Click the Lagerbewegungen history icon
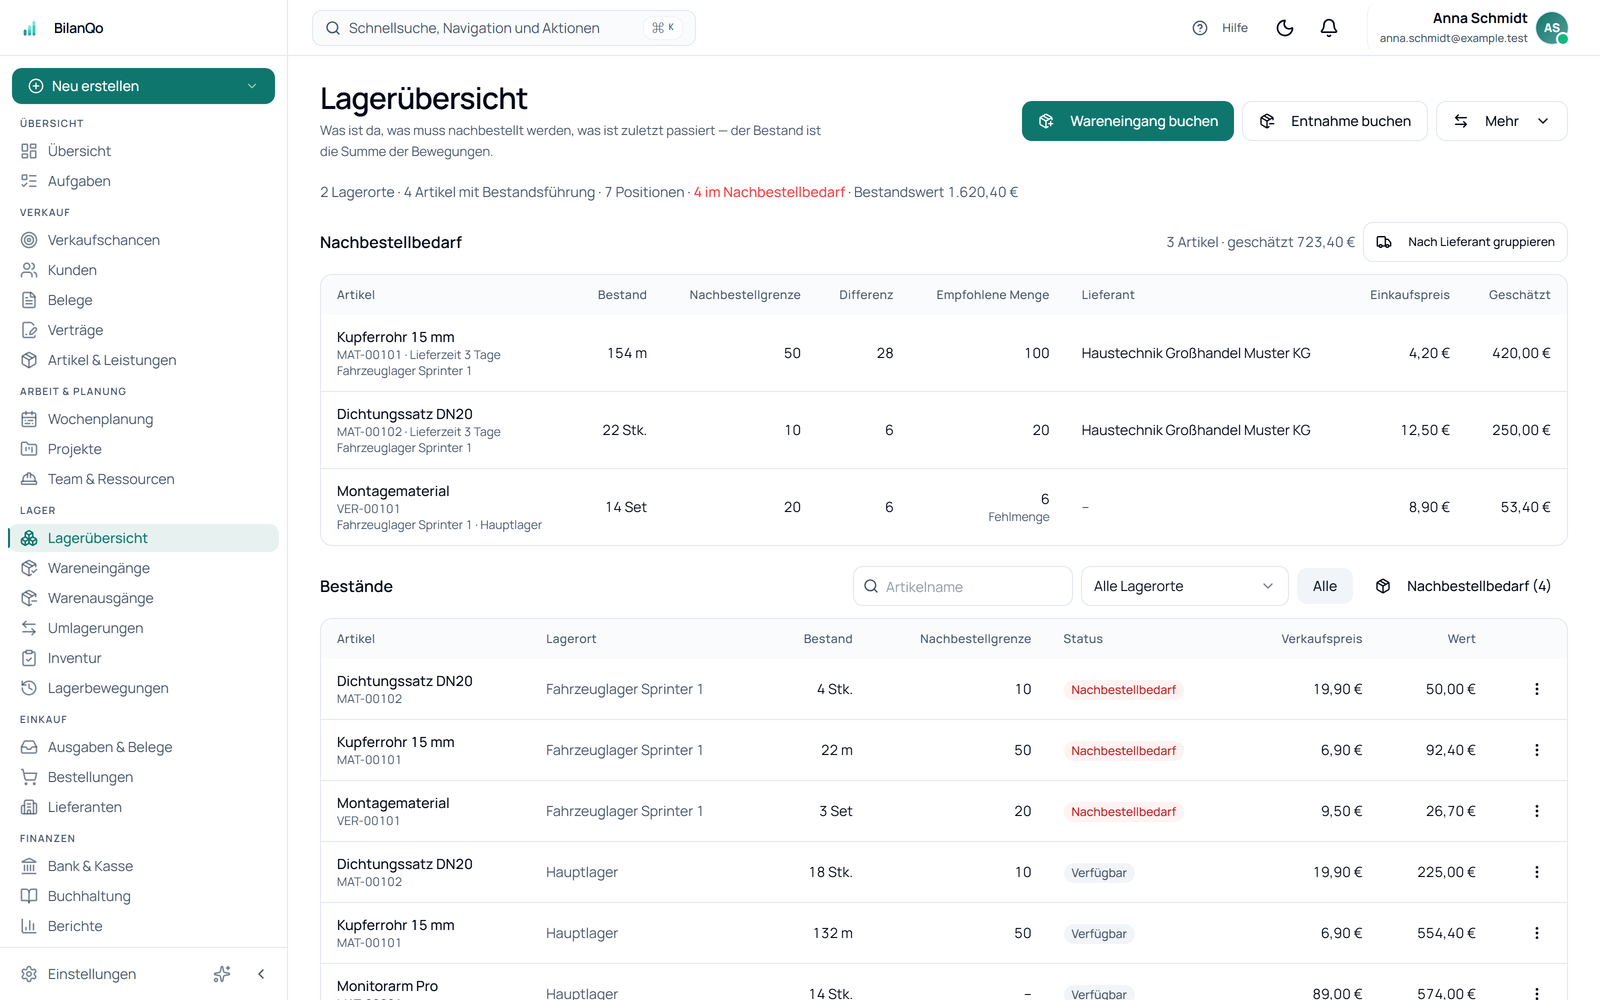The image size is (1600, 1000). 29,688
